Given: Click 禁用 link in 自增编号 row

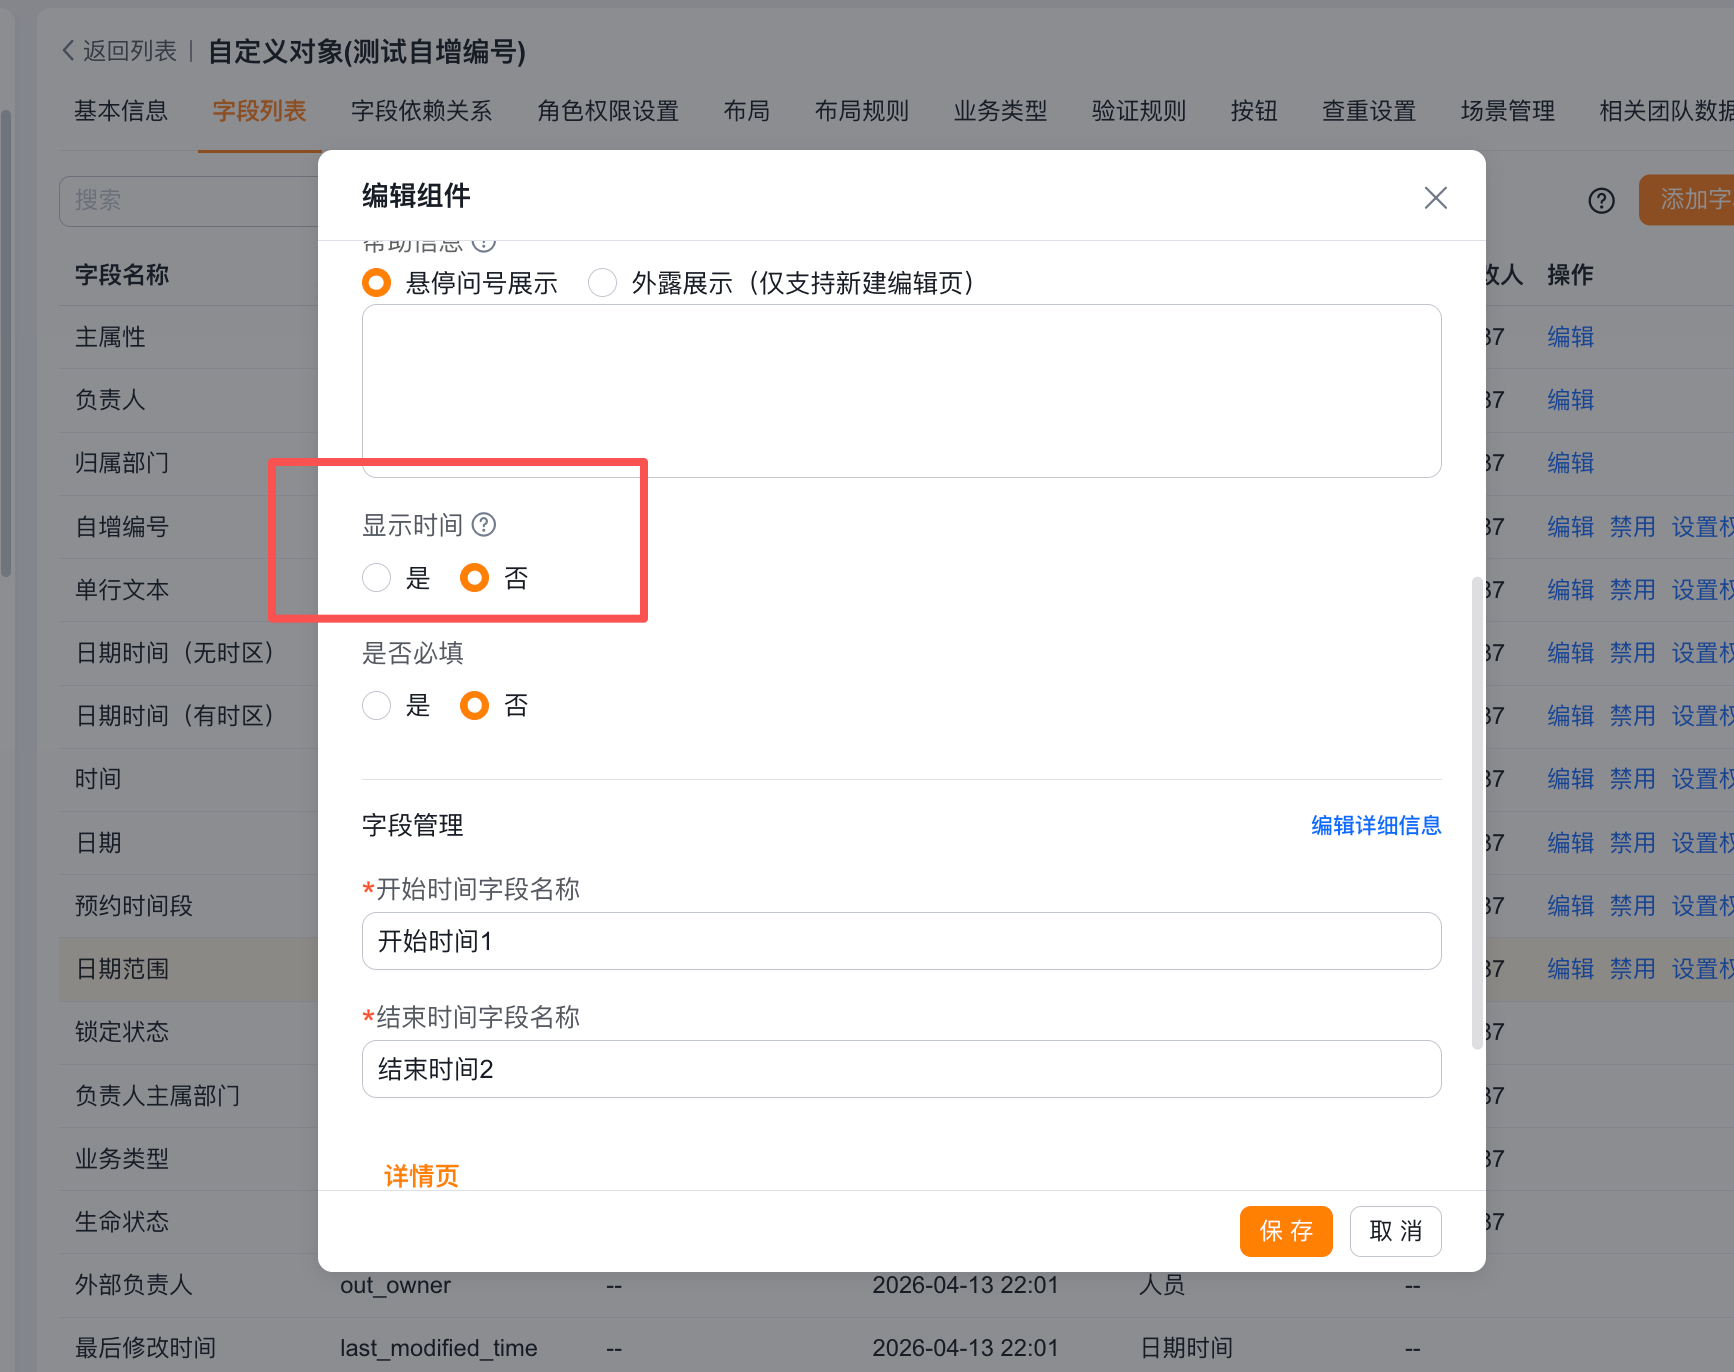Looking at the screenshot, I should pos(1632,527).
